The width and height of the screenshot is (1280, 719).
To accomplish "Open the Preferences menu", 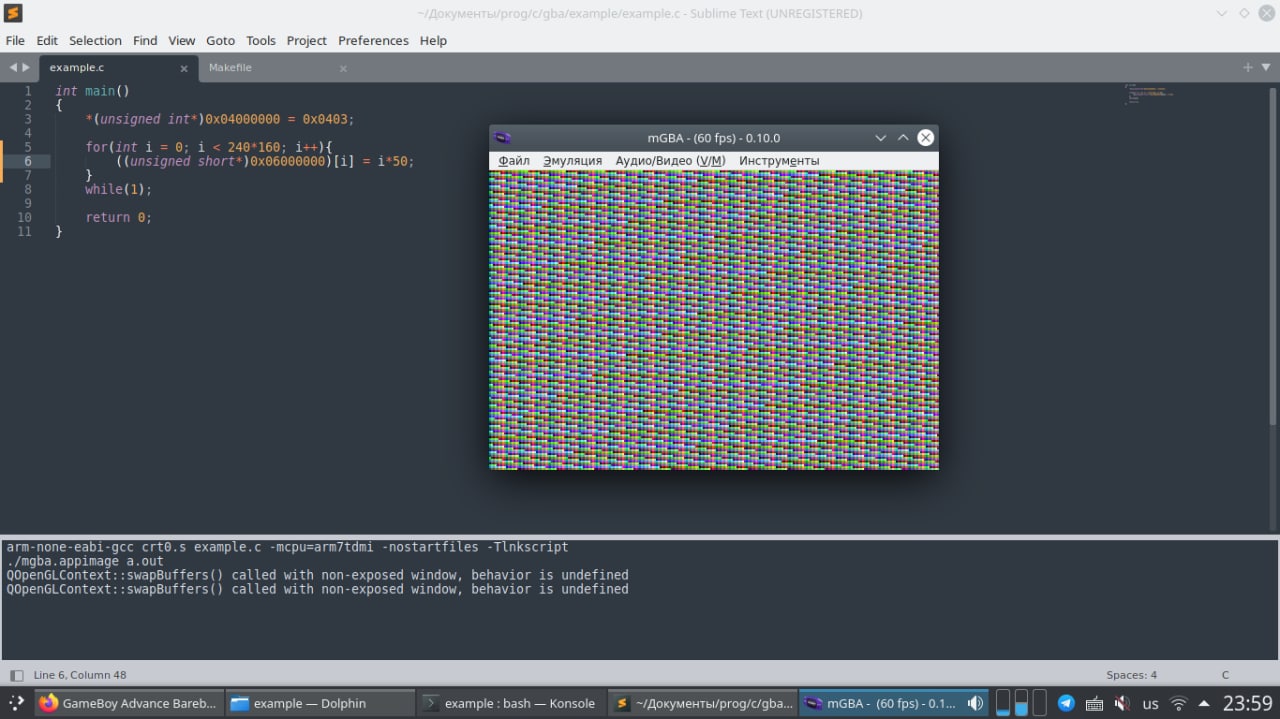I will tap(373, 40).
